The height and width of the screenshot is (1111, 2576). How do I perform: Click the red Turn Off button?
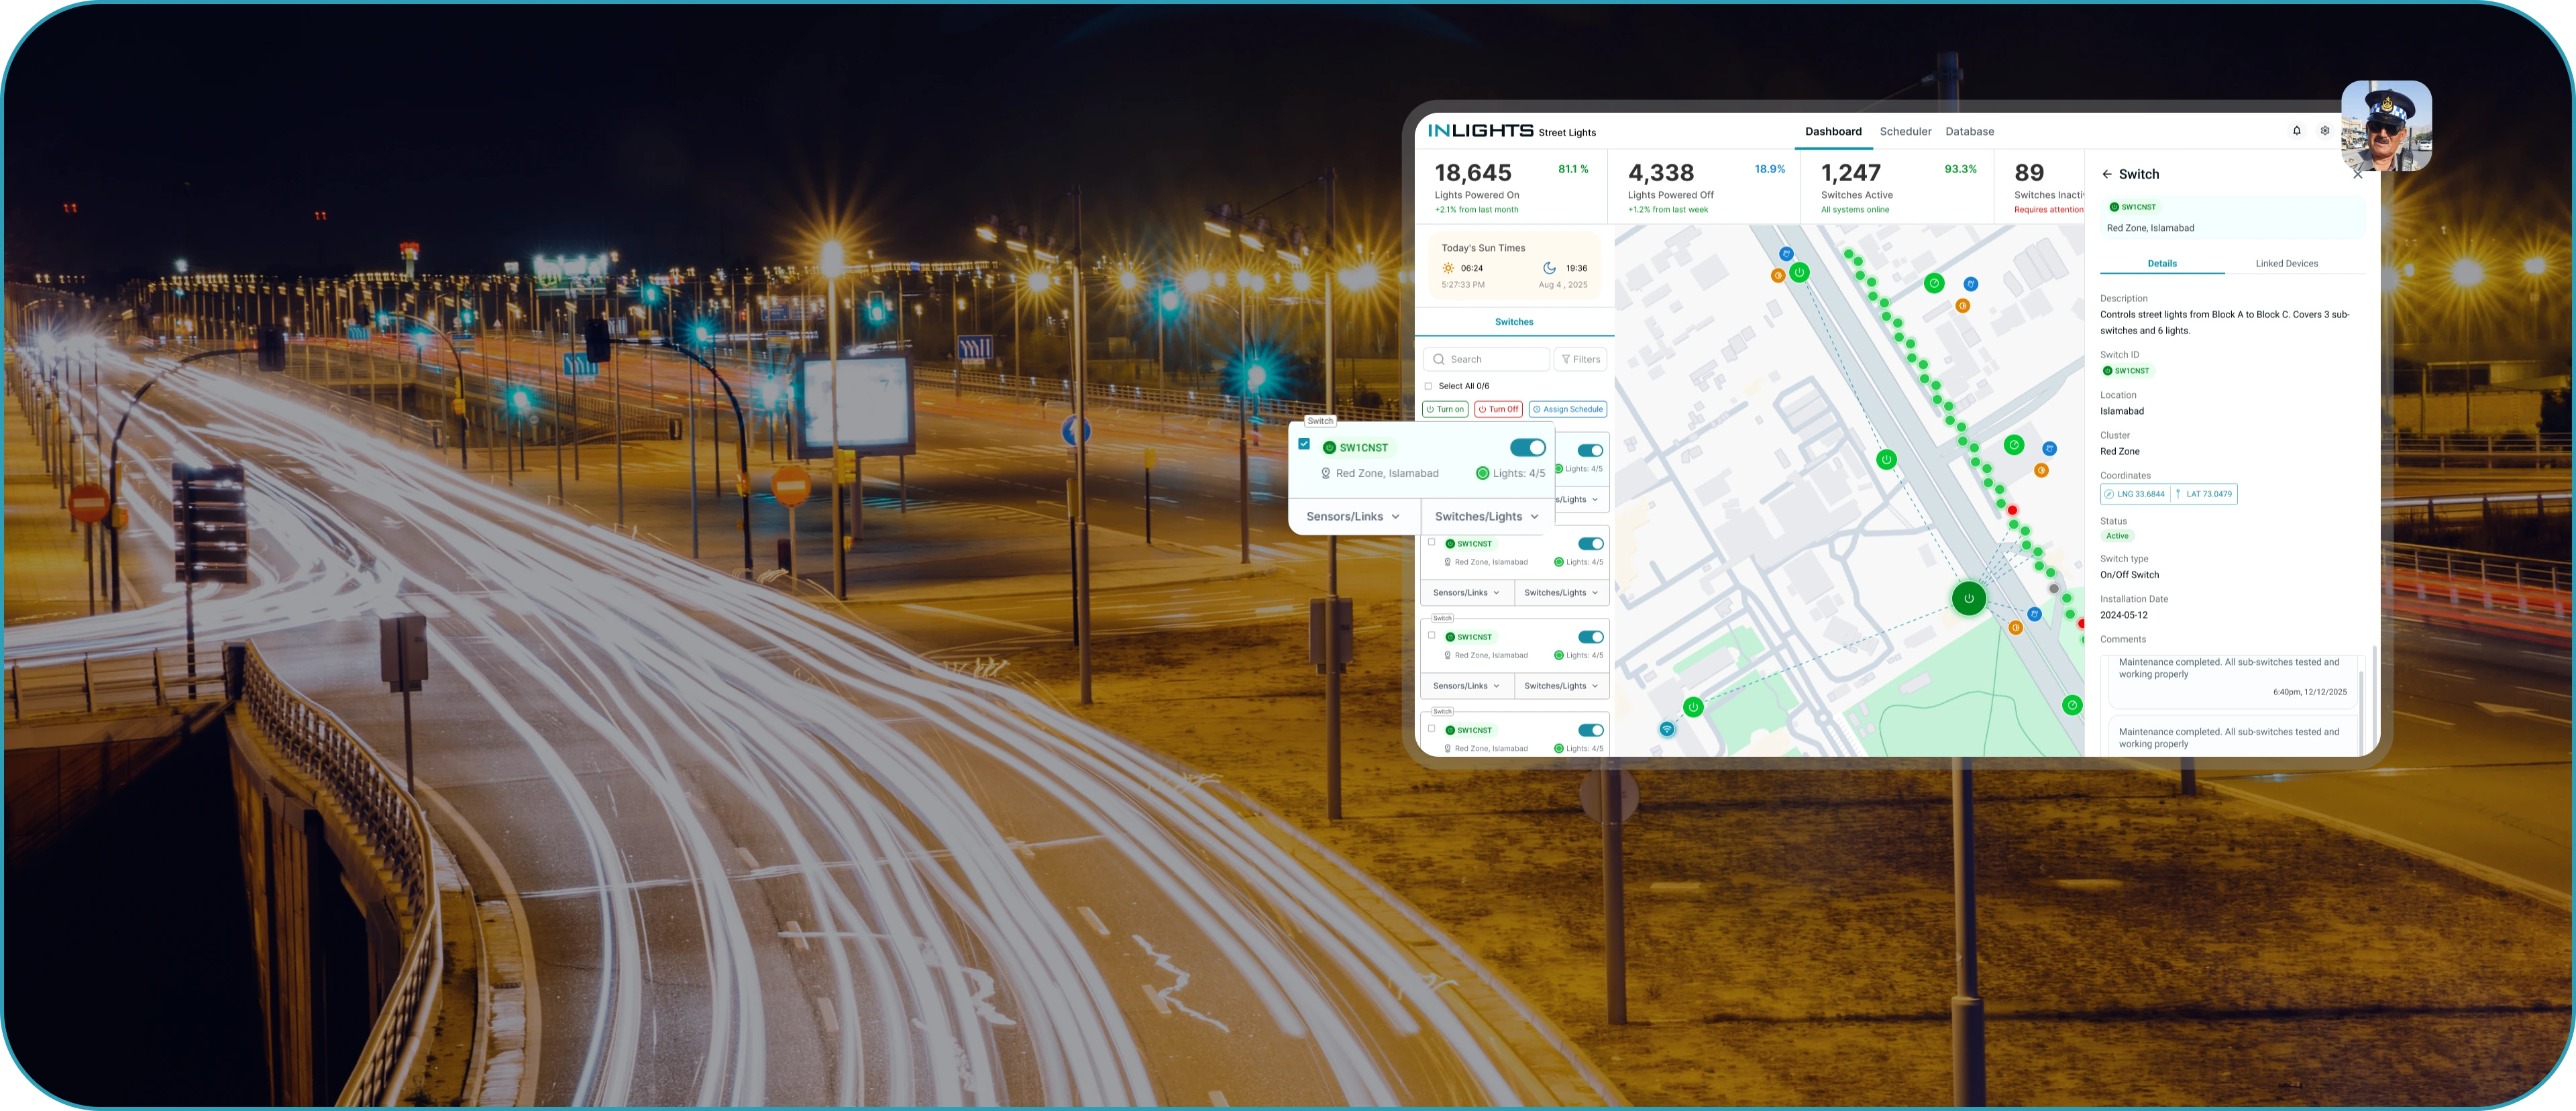[x=1498, y=409]
